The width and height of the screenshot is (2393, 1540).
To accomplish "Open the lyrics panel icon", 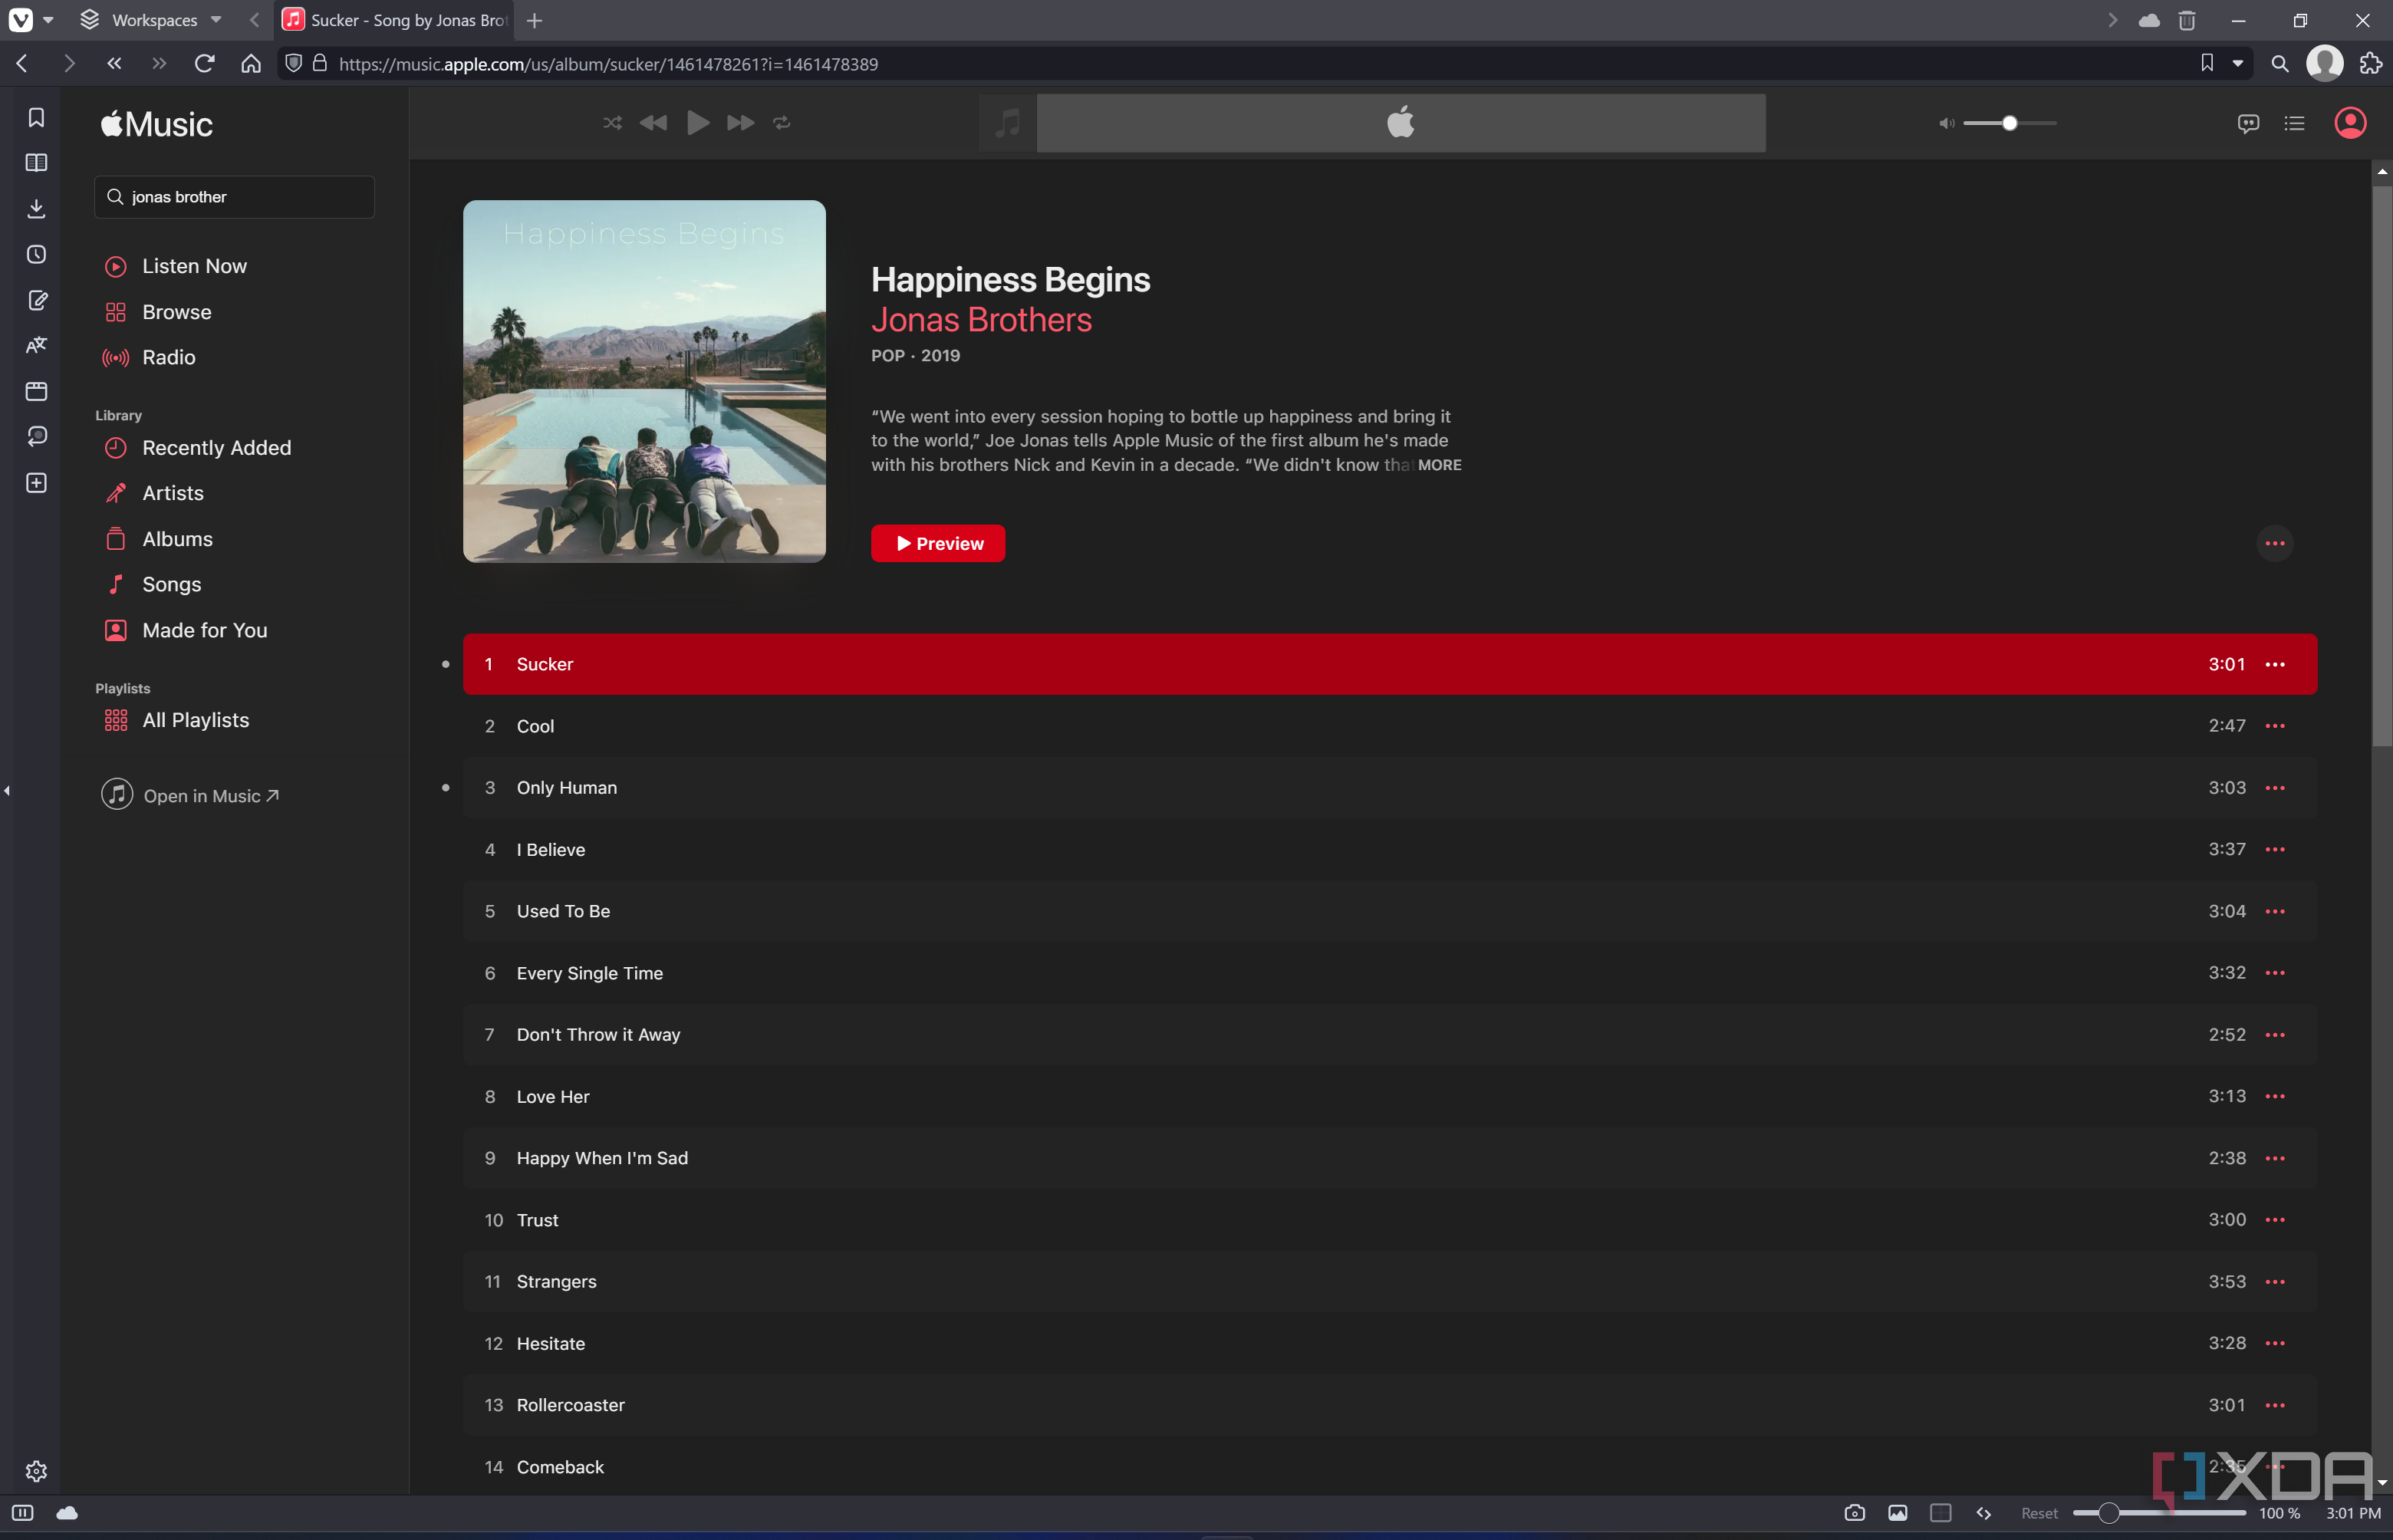I will click(2248, 123).
